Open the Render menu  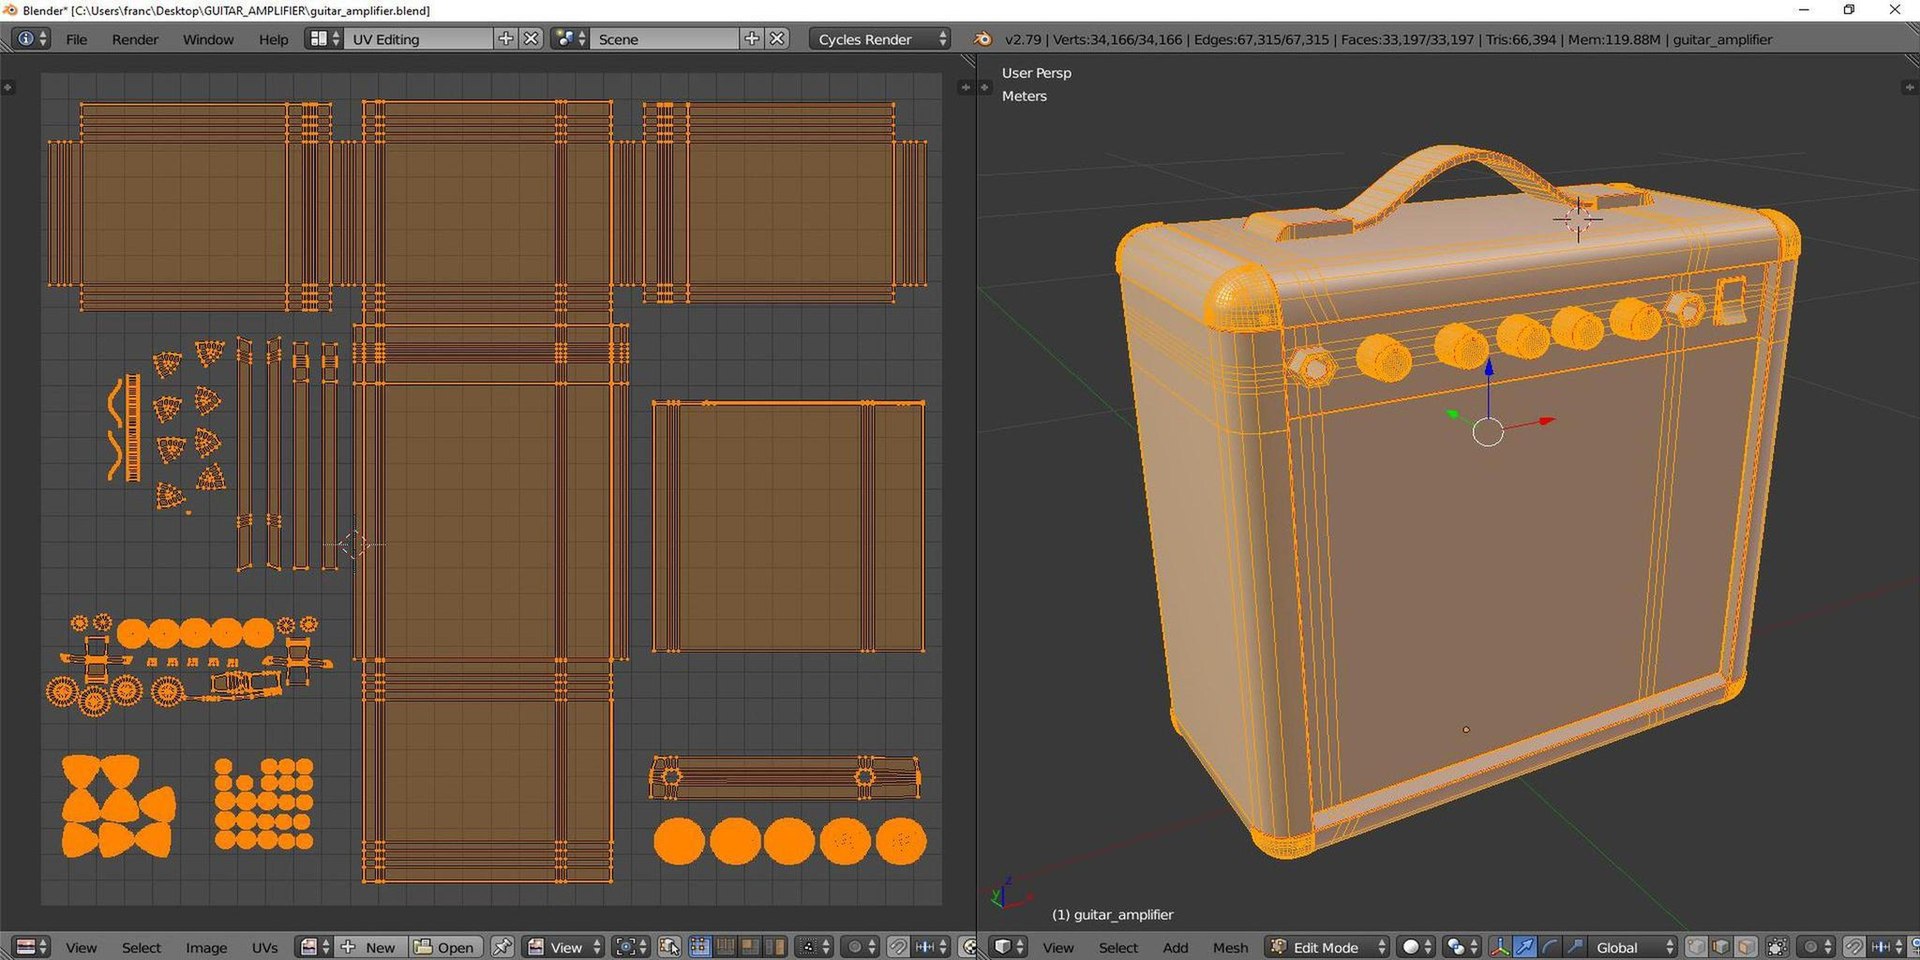point(135,39)
